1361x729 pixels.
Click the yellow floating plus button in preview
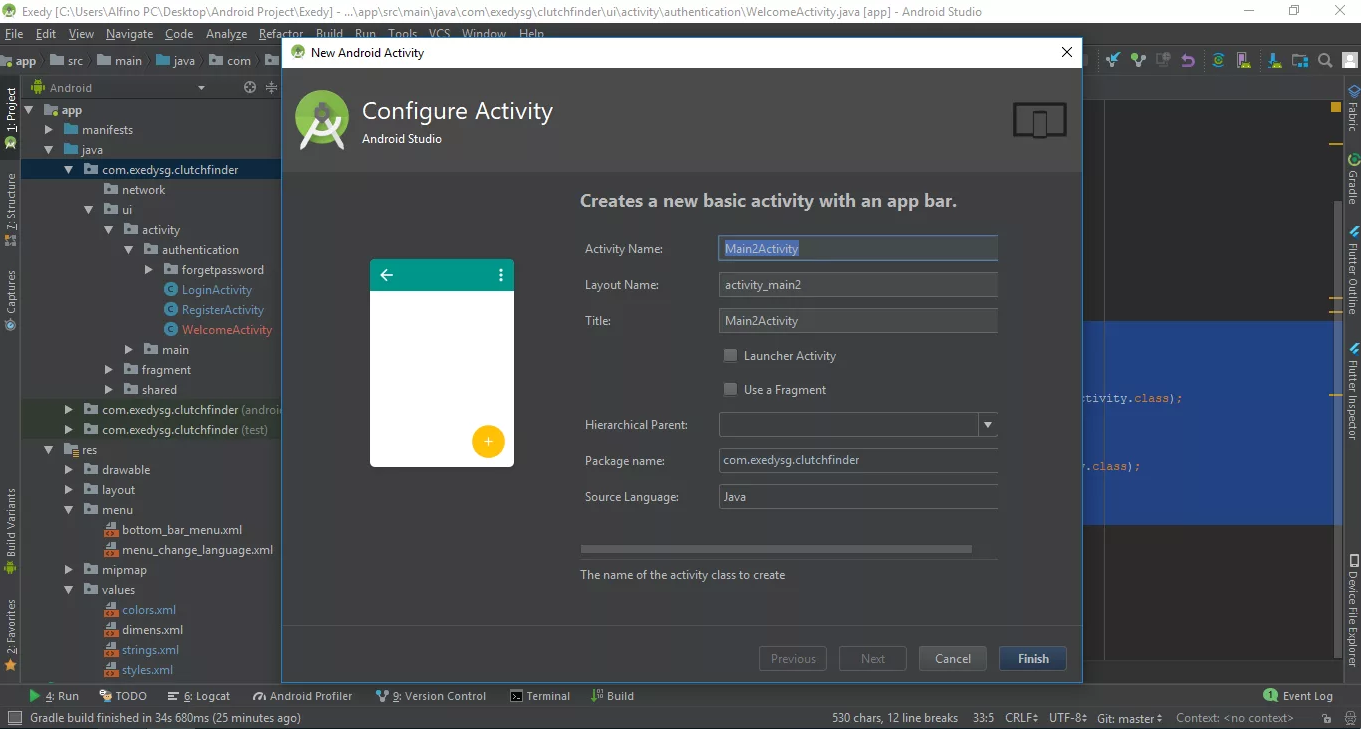point(488,441)
